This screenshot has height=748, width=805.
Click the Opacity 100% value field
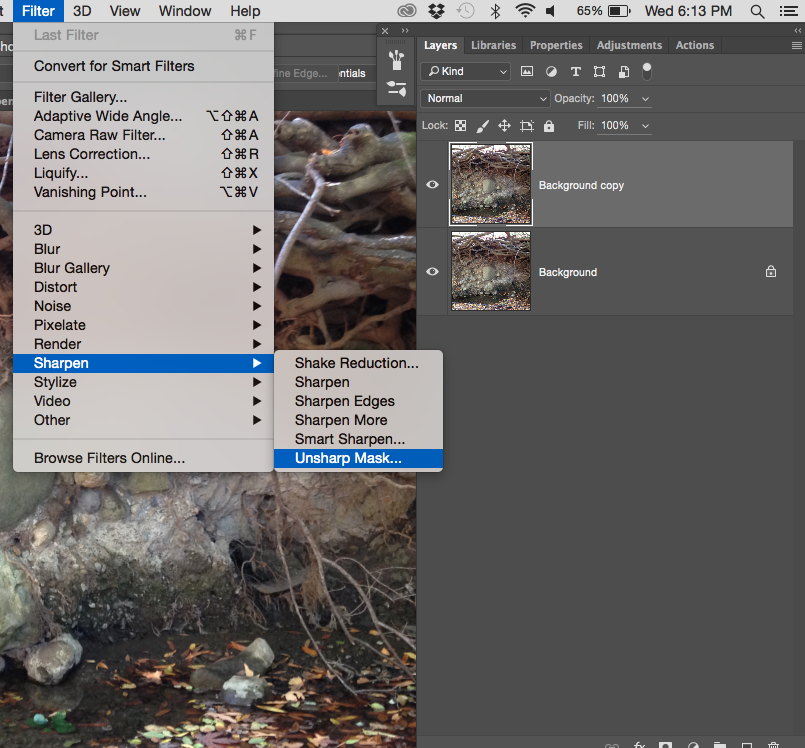click(615, 98)
